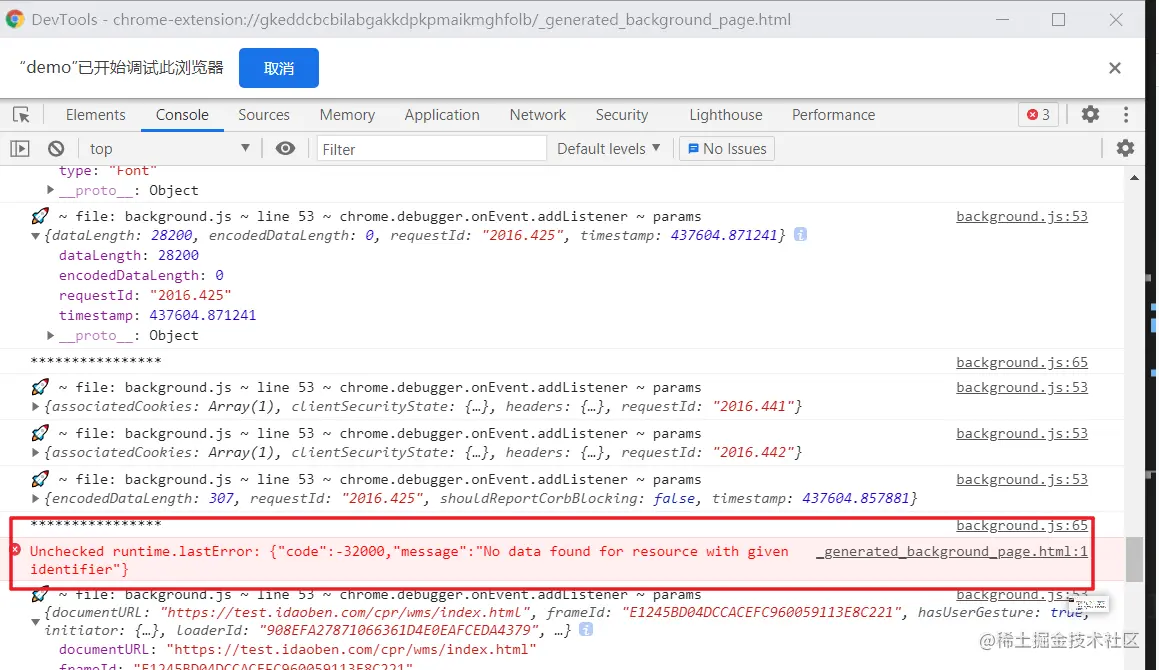Expand object with requestId 2016.442
This screenshot has height=670, width=1159.
[x=35, y=452]
